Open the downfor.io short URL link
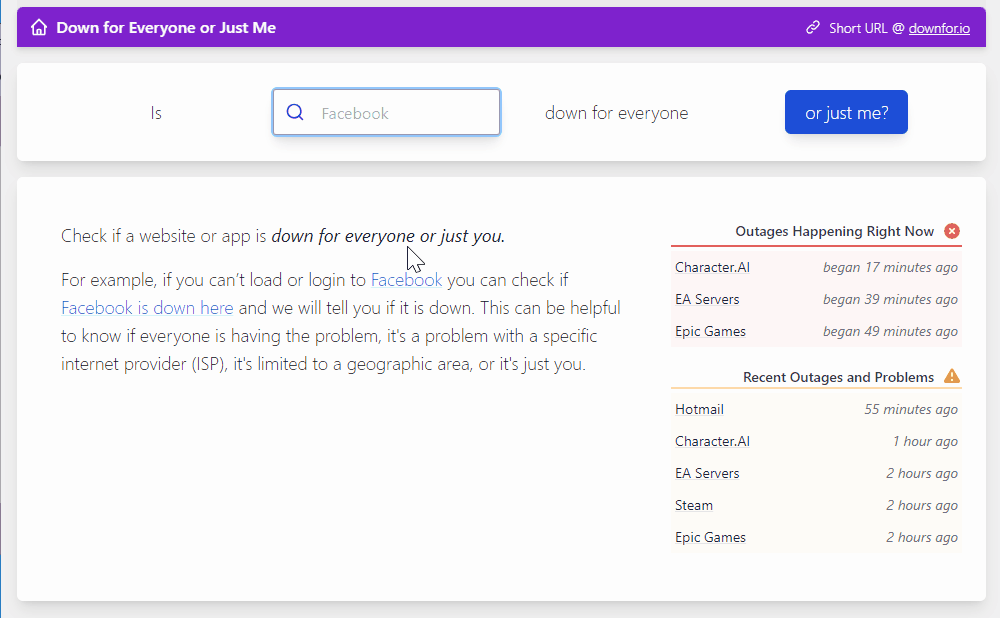This screenshot has width=1000, height=618. click(x=939, y=28)
